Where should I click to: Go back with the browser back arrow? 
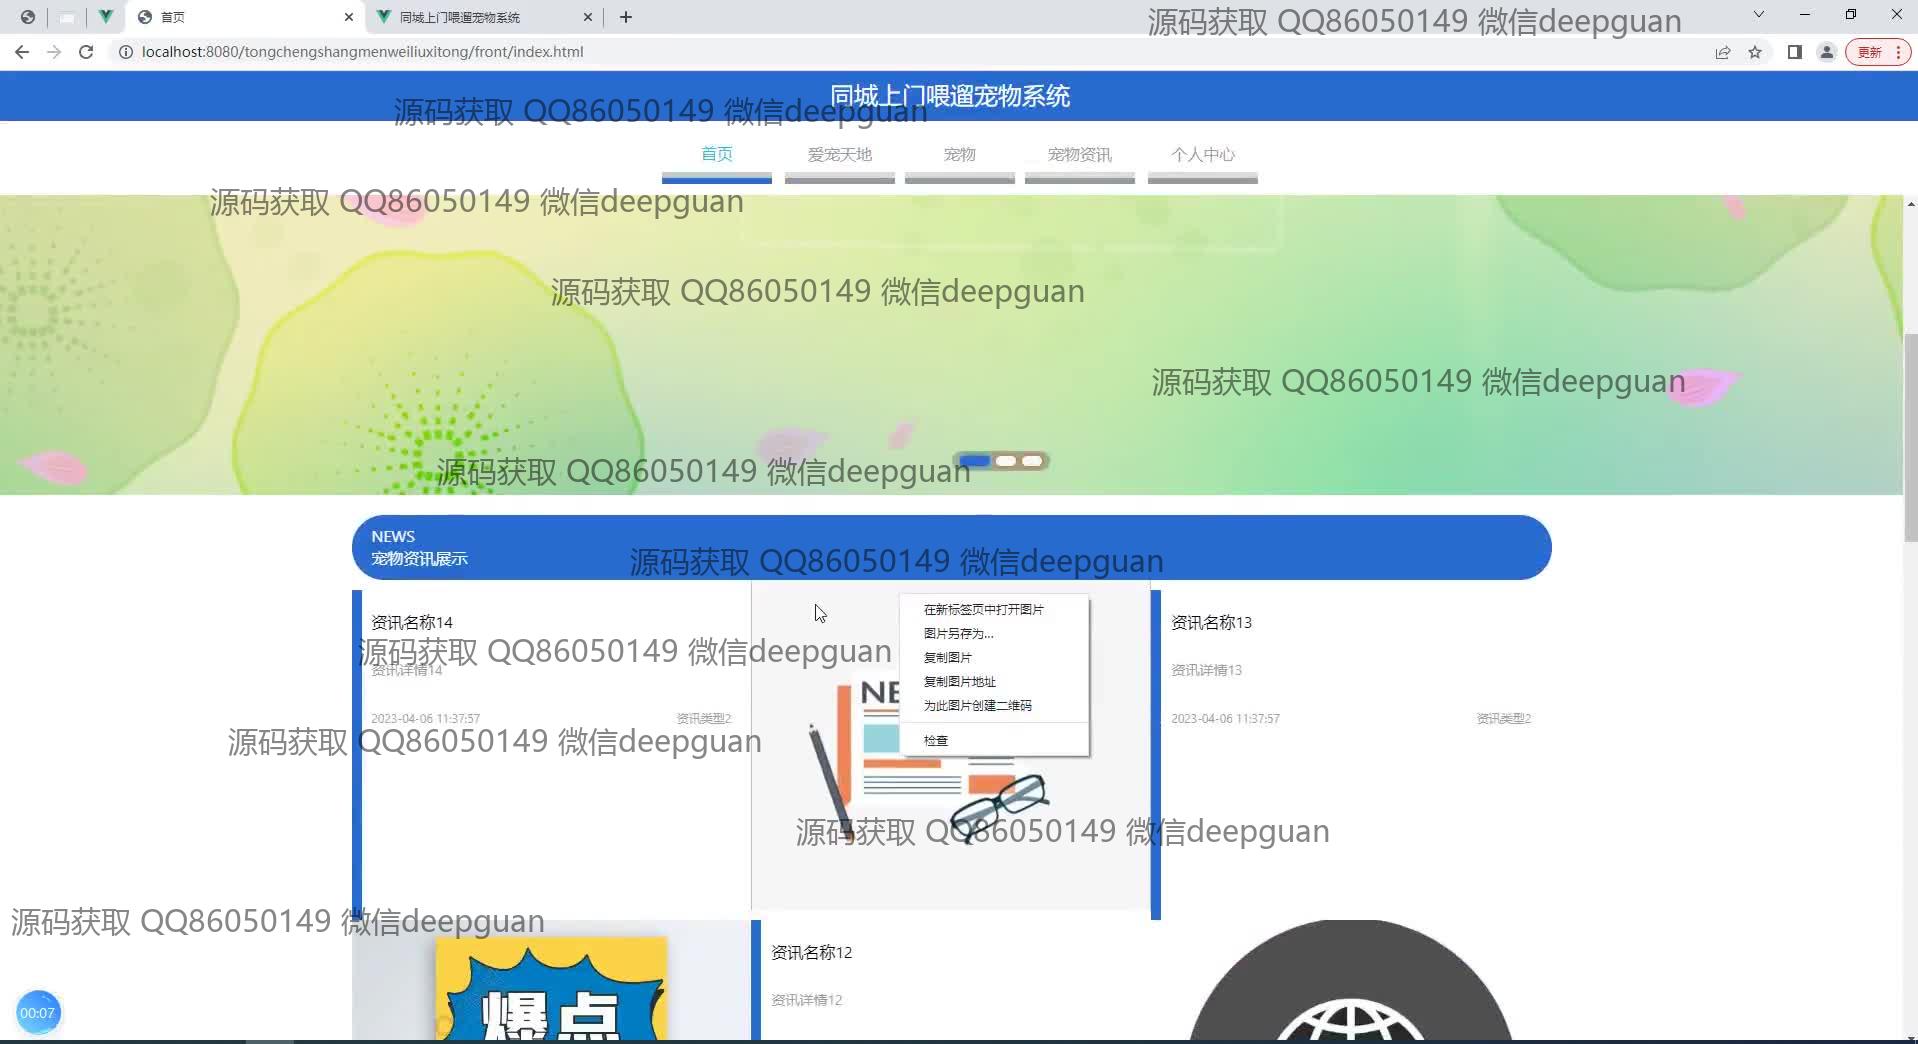pyautogui.click(x=22, y=52)
